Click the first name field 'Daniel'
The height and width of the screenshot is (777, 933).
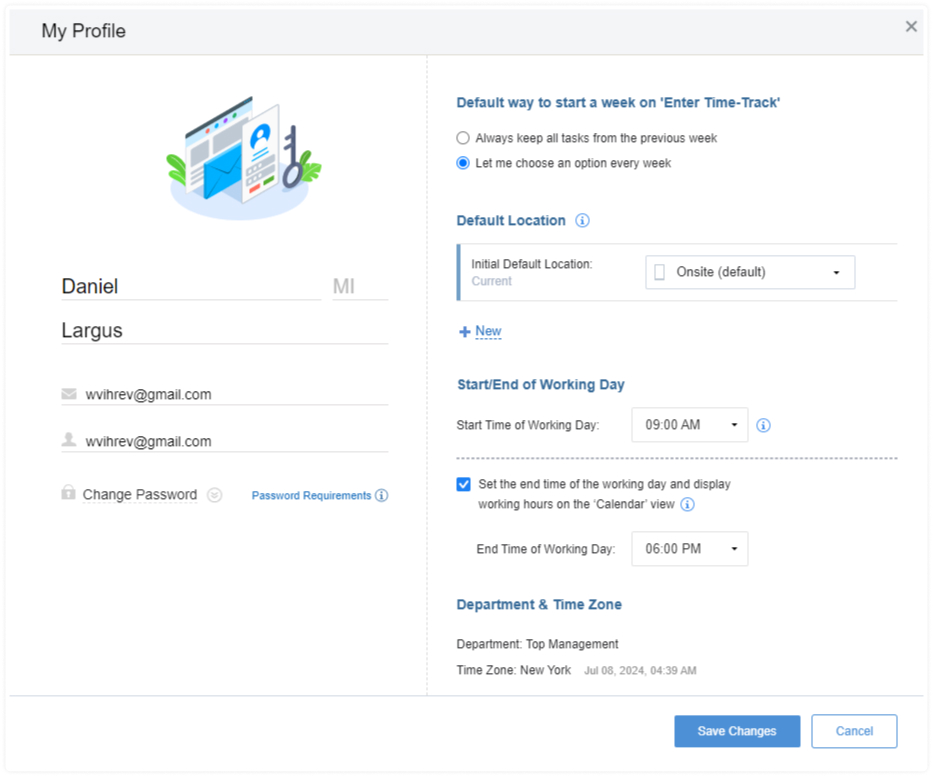tap(191, 286)
